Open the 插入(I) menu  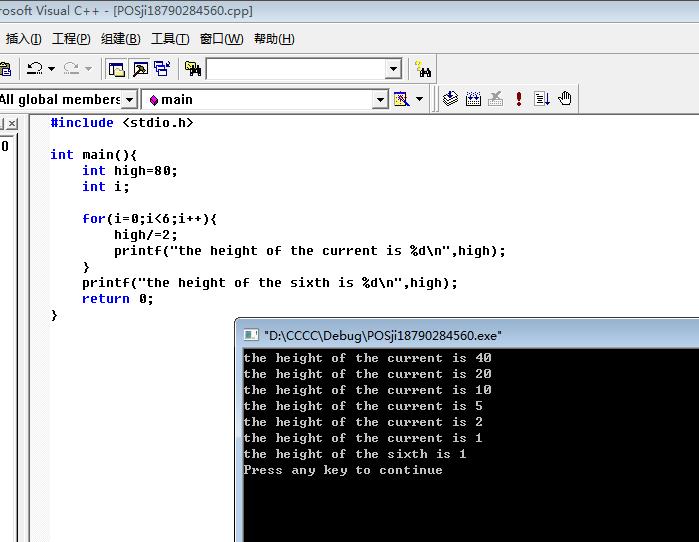(23, 39)
